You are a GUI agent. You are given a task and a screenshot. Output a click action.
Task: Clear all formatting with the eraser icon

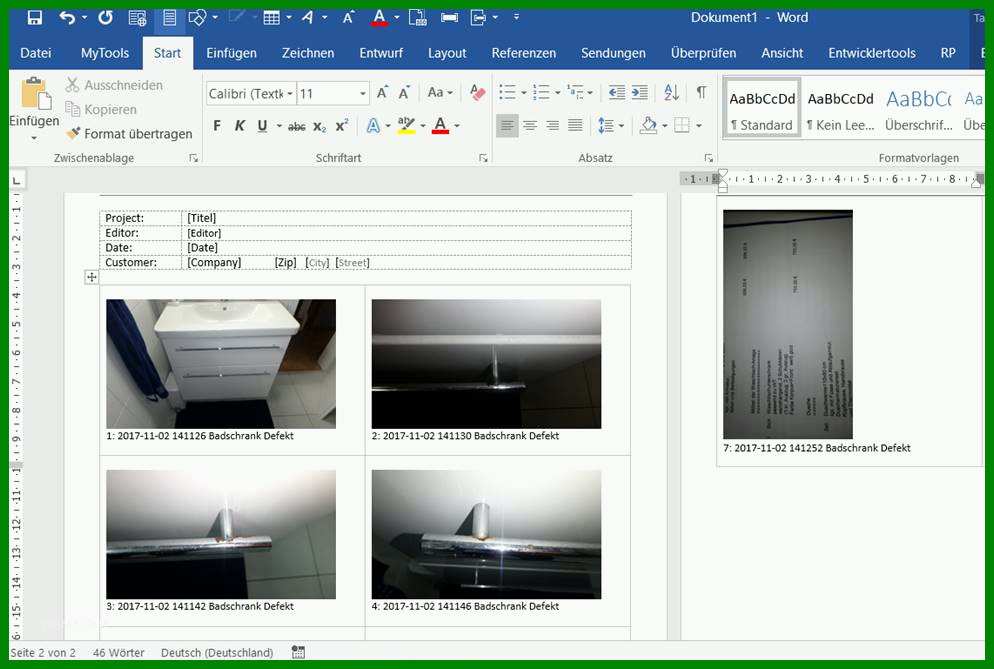[x=477, y=93]
